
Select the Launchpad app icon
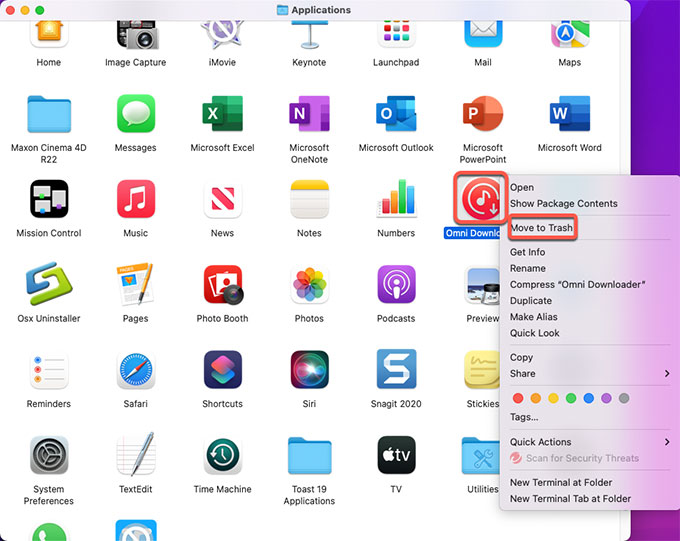[396, 34]
